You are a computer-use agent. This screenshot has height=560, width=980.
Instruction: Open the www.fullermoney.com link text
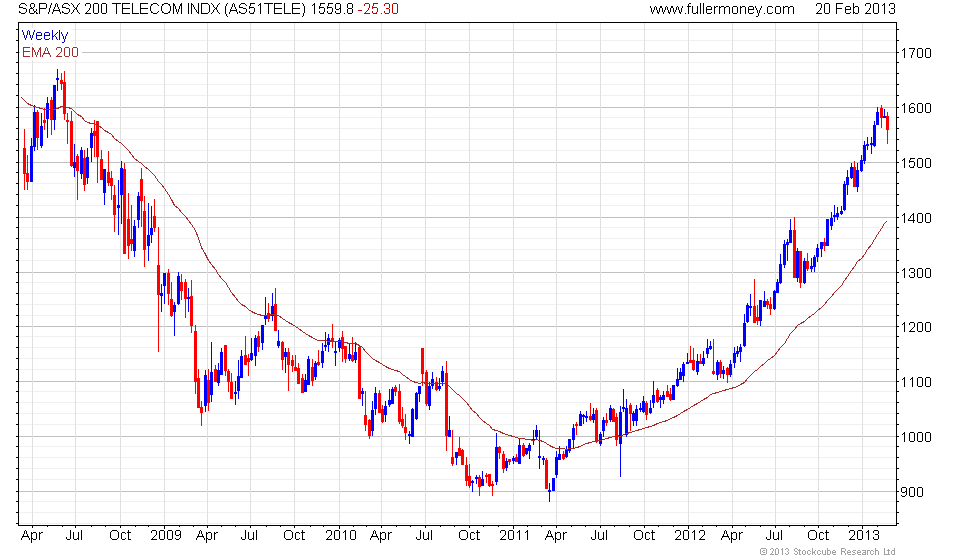(722, 9)
